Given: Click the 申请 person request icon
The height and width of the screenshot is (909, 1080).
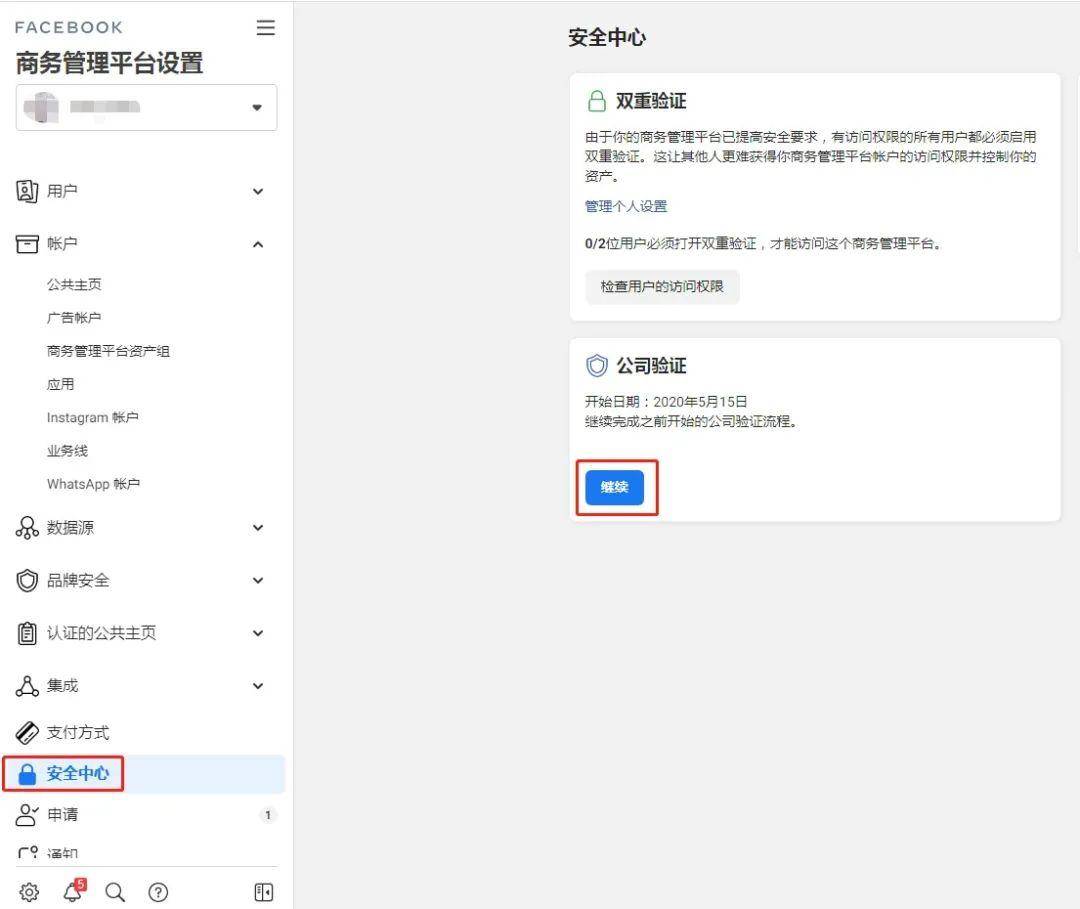Looking at the screenshot, I should pos(27,815).
